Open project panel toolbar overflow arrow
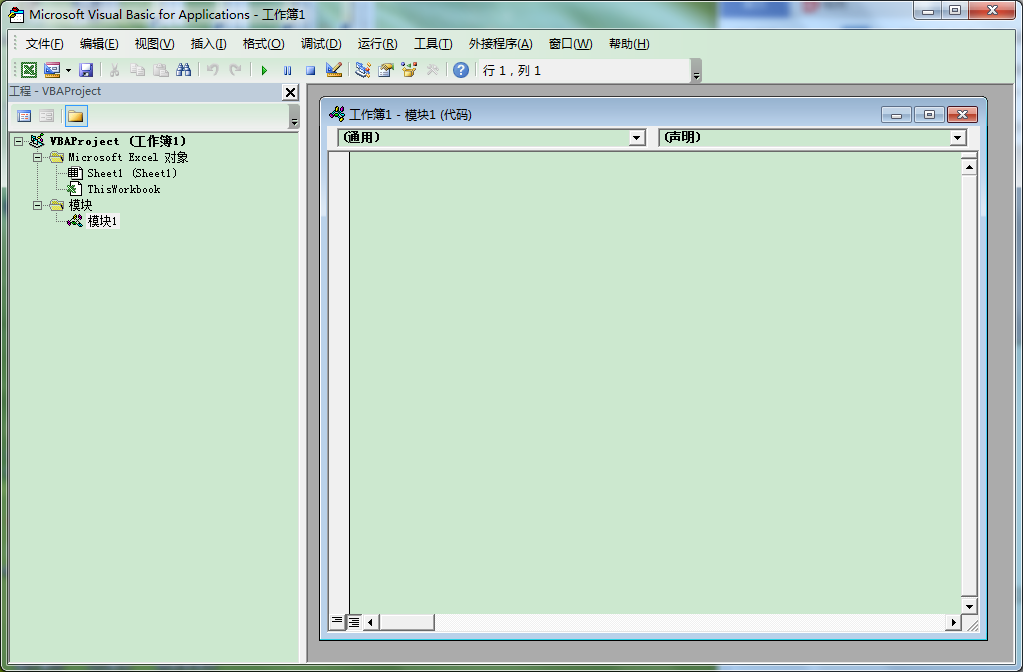Viewport: 1023px width, 672px height. pyautogui.click(x=294, y=117)
